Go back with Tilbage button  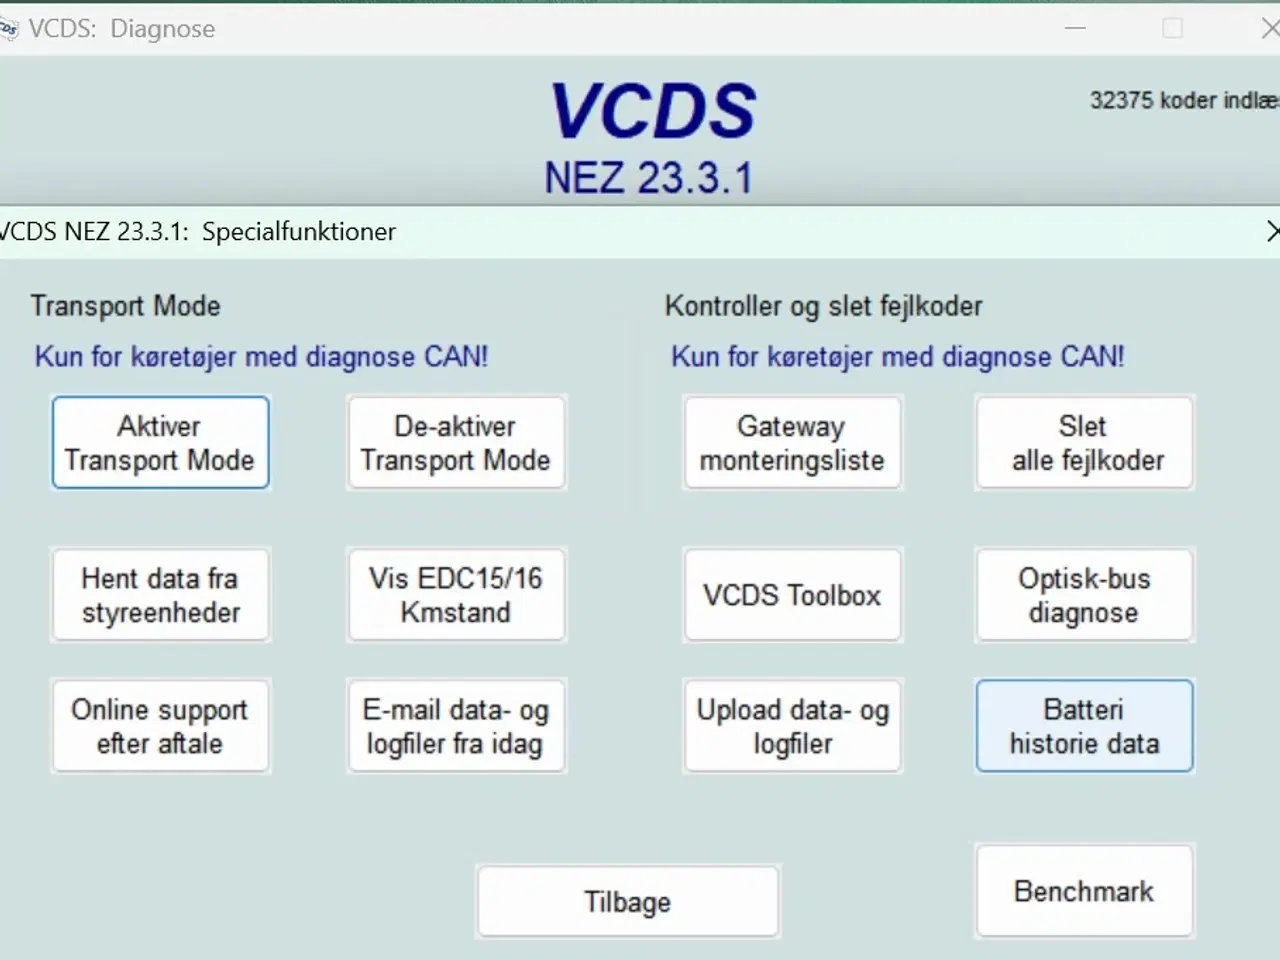[x=628, y=902]
